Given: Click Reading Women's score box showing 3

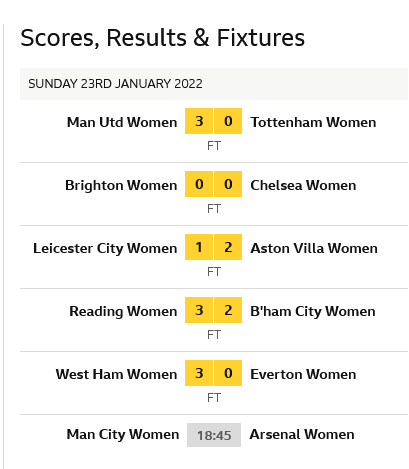Looking at the screenshot, I should [199, 310].
